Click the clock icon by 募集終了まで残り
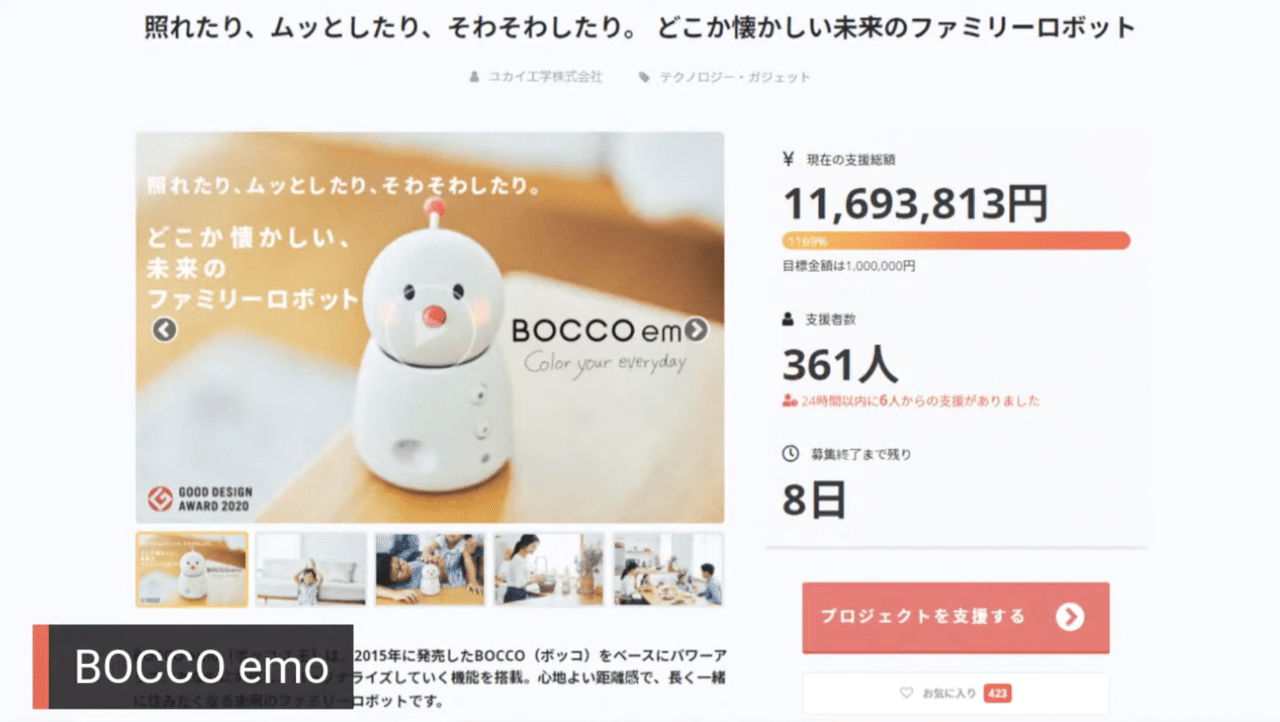The width and height of the screenshot is (1280, 722). tap(789, 454)
